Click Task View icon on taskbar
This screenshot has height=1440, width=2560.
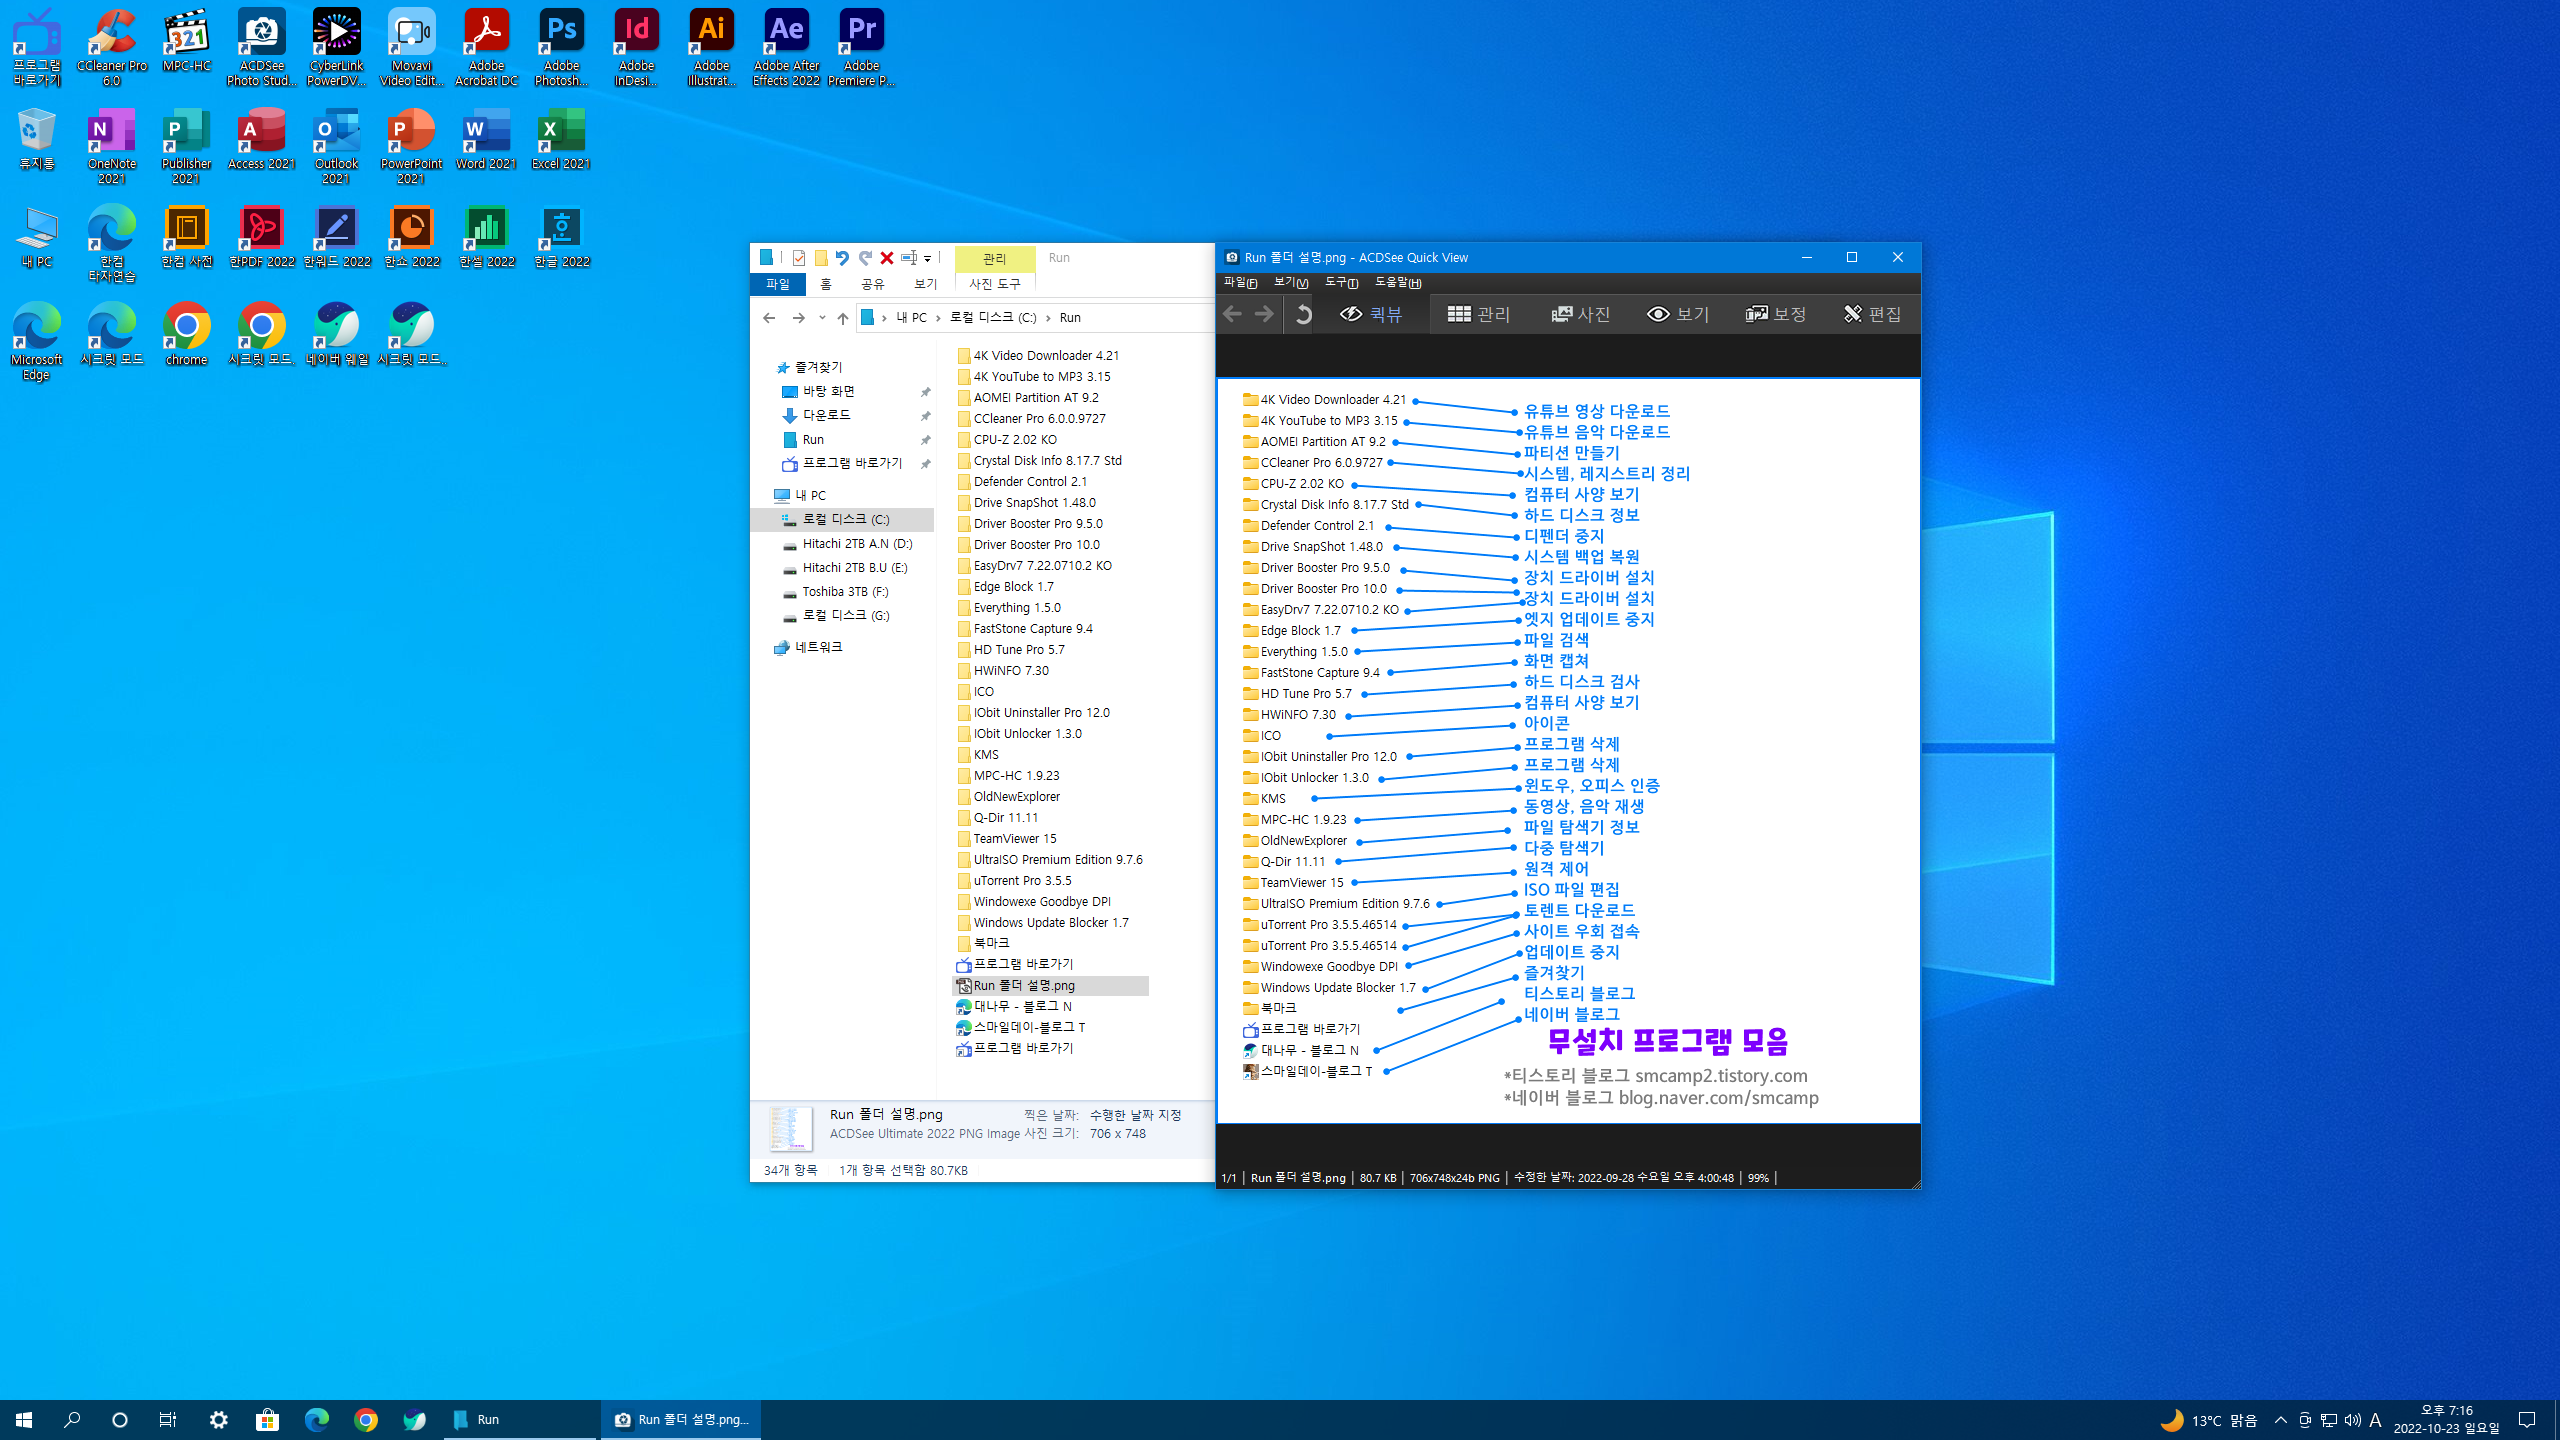168,1419
